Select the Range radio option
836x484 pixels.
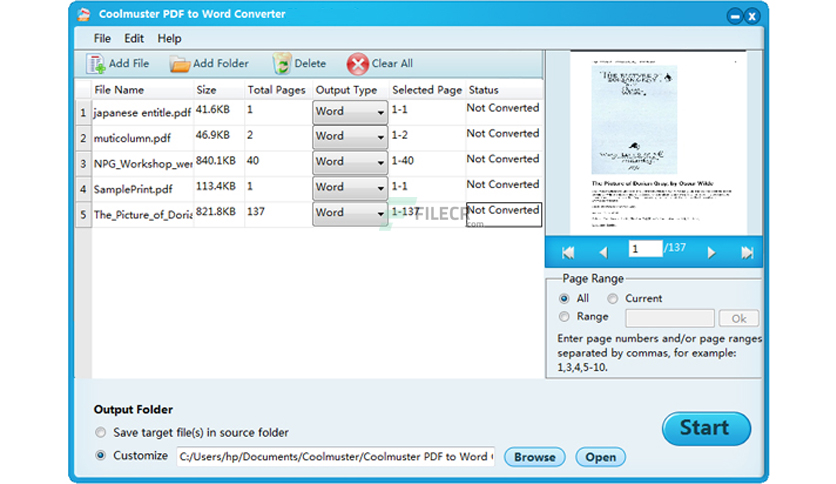[564, 317]
